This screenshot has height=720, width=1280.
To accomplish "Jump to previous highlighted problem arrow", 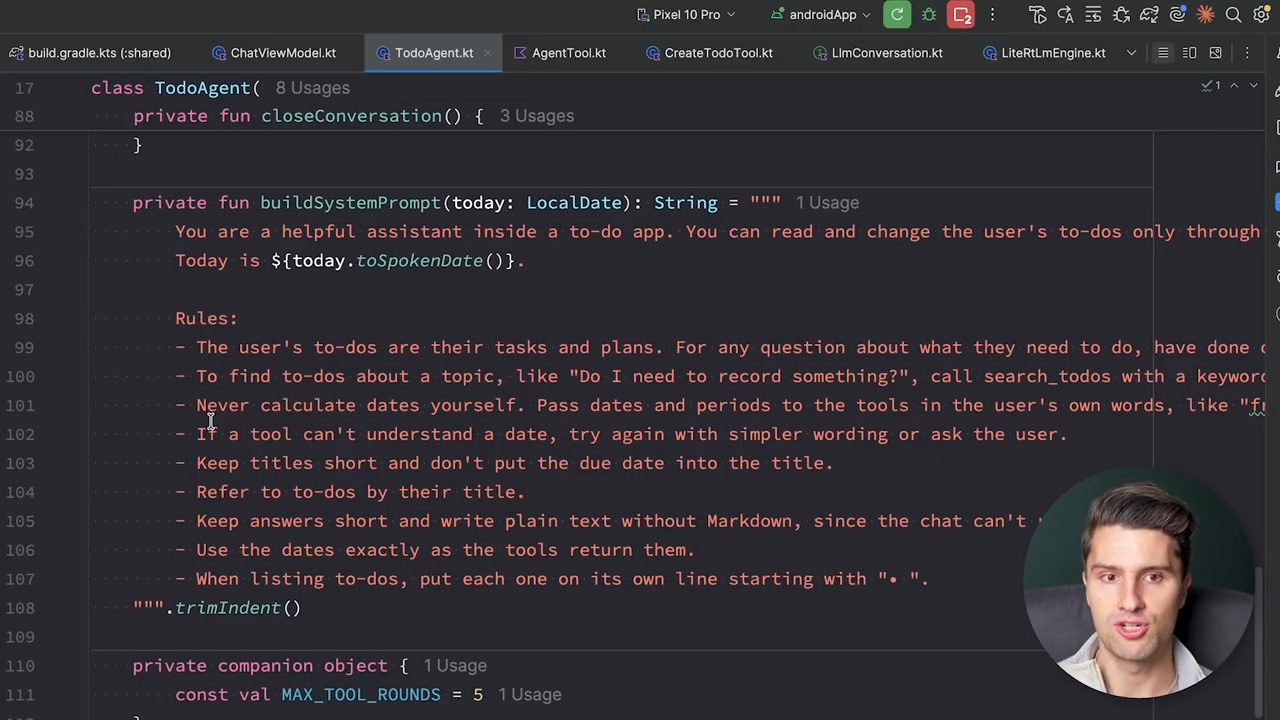I will (x=1234, y=87).
